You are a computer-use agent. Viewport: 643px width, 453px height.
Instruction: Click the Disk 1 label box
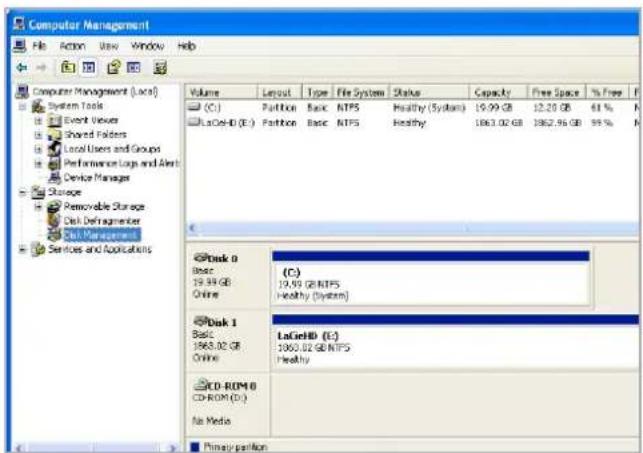(x=228, y=340)
